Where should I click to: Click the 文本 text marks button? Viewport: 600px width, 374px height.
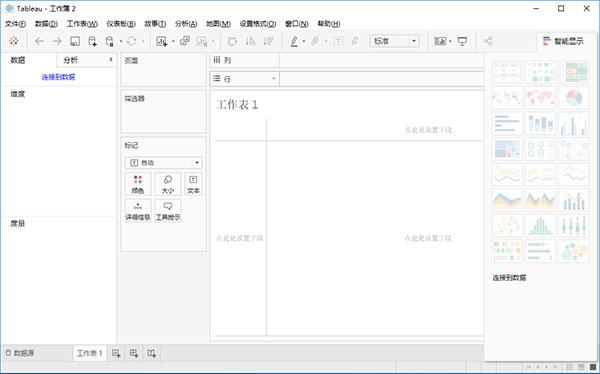click(x=193, y=184)
